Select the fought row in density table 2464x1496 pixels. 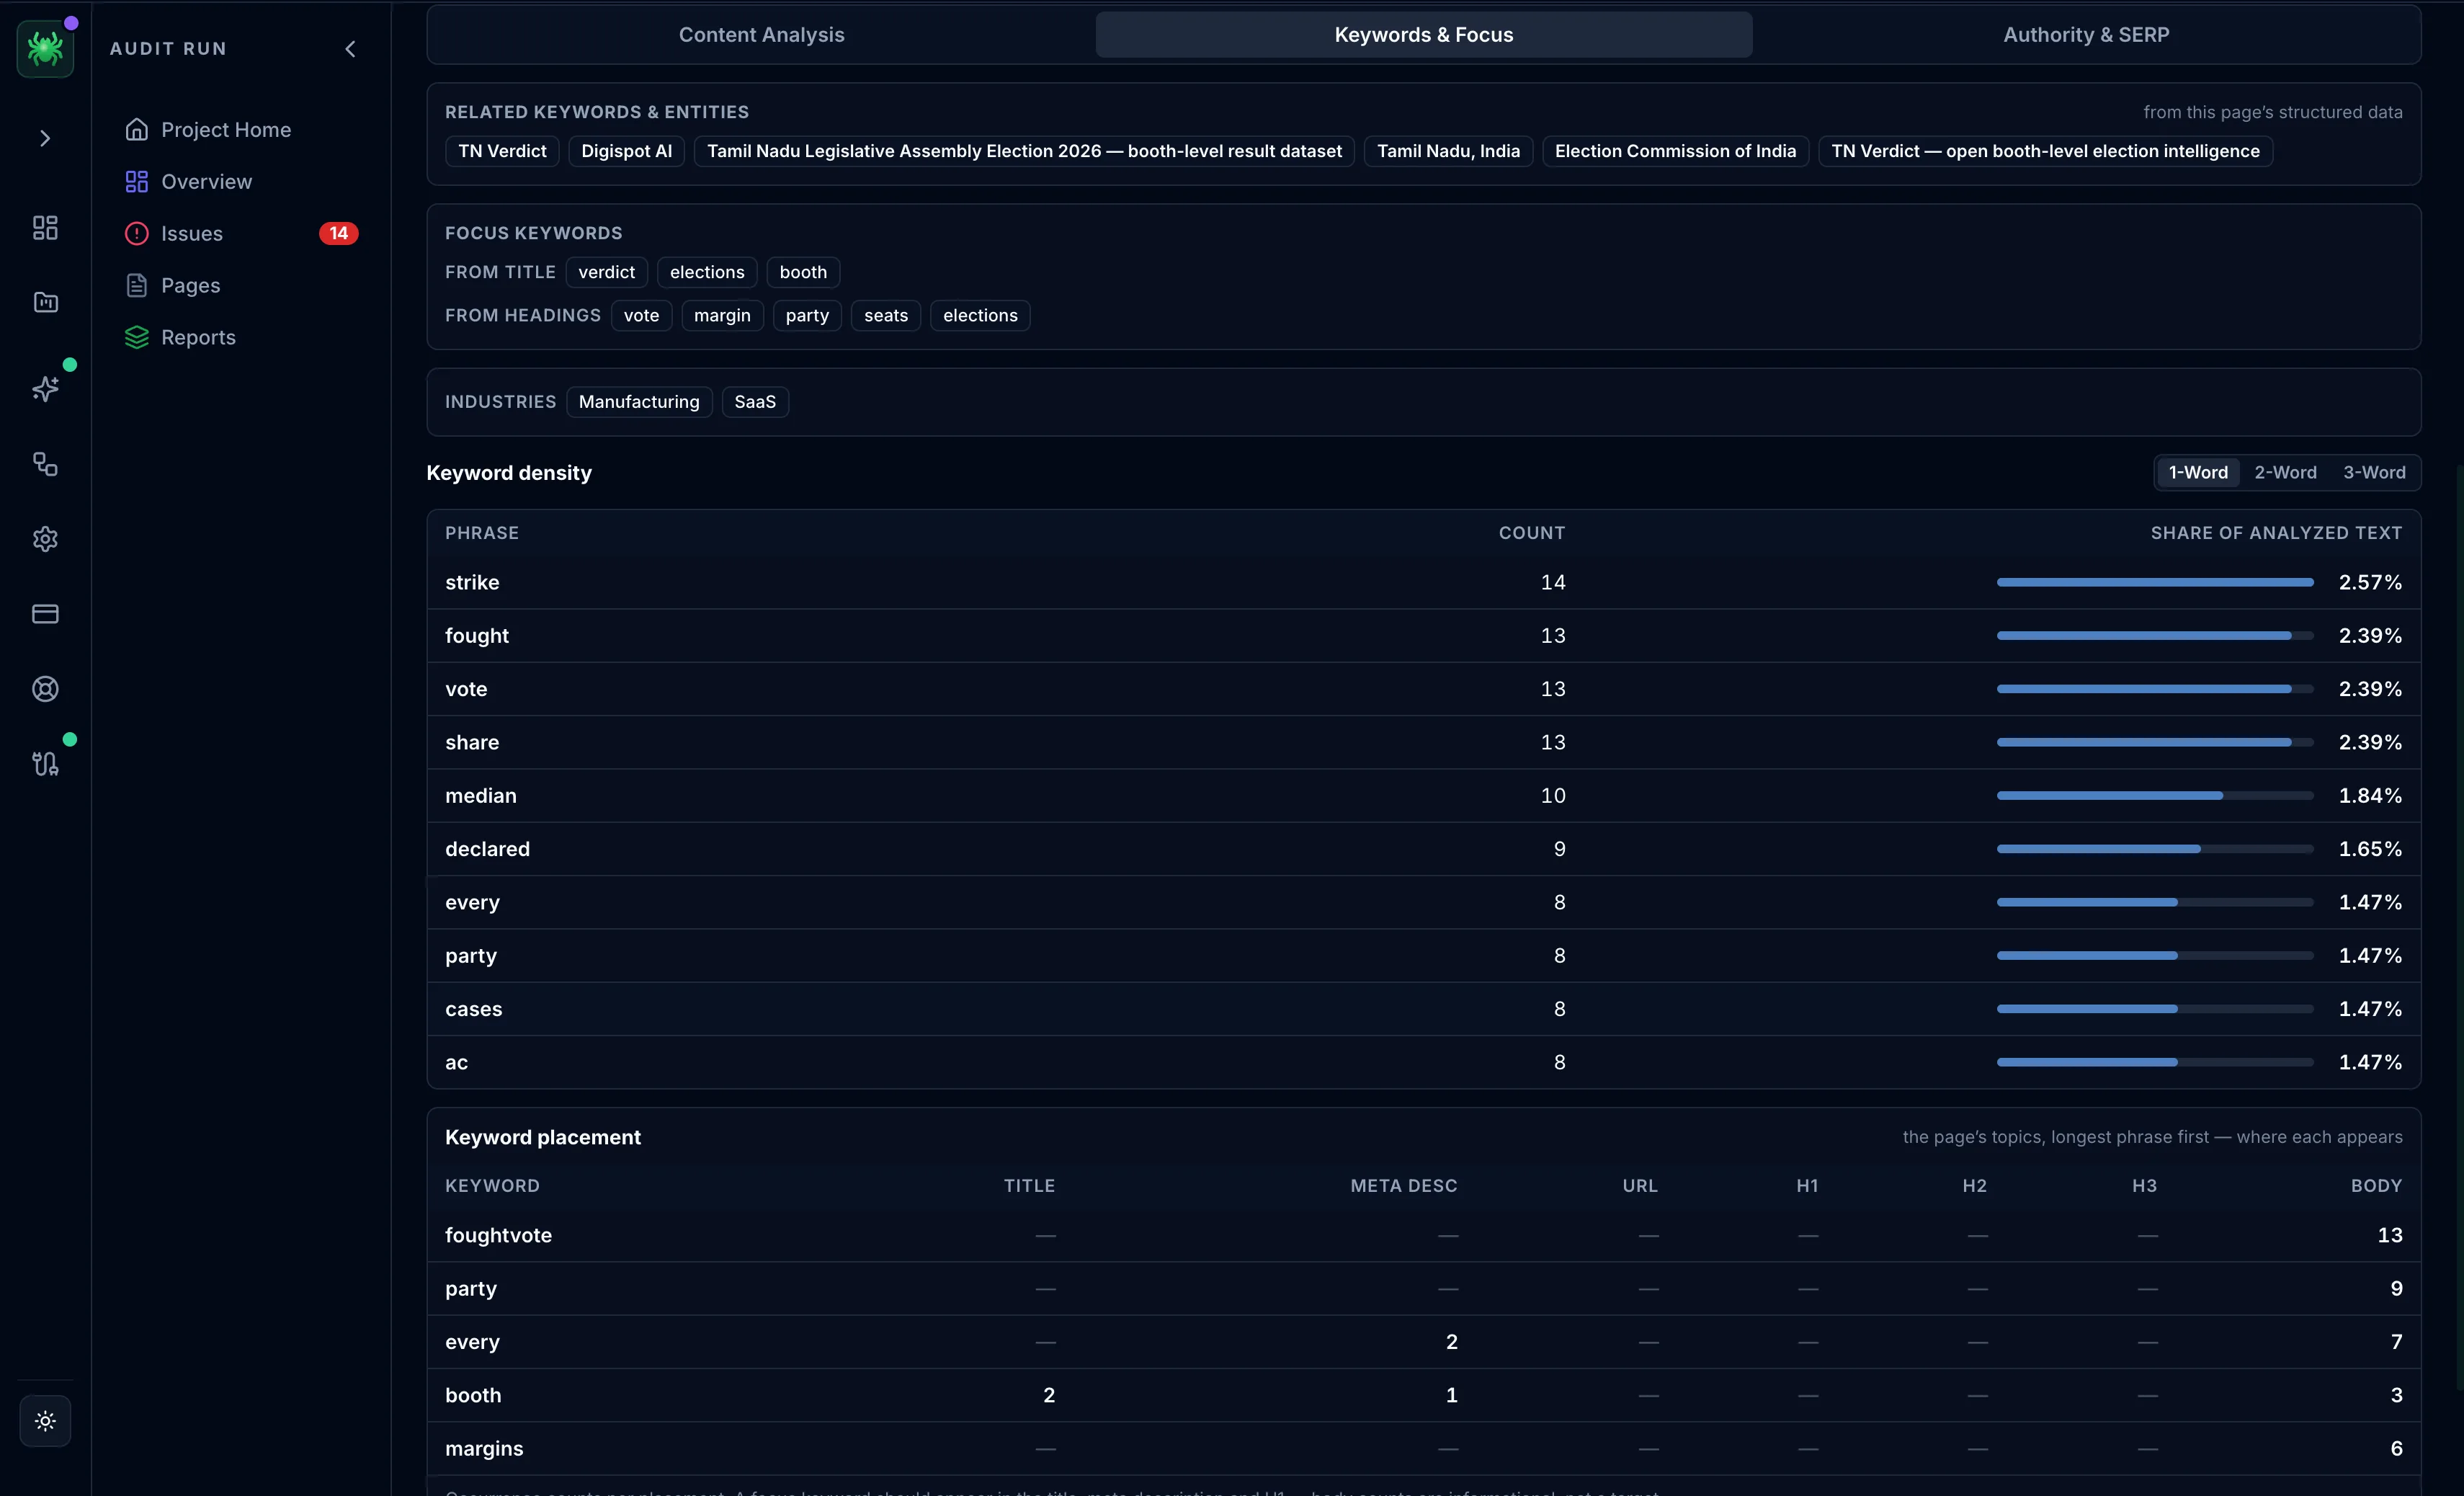coord(1424,636)
